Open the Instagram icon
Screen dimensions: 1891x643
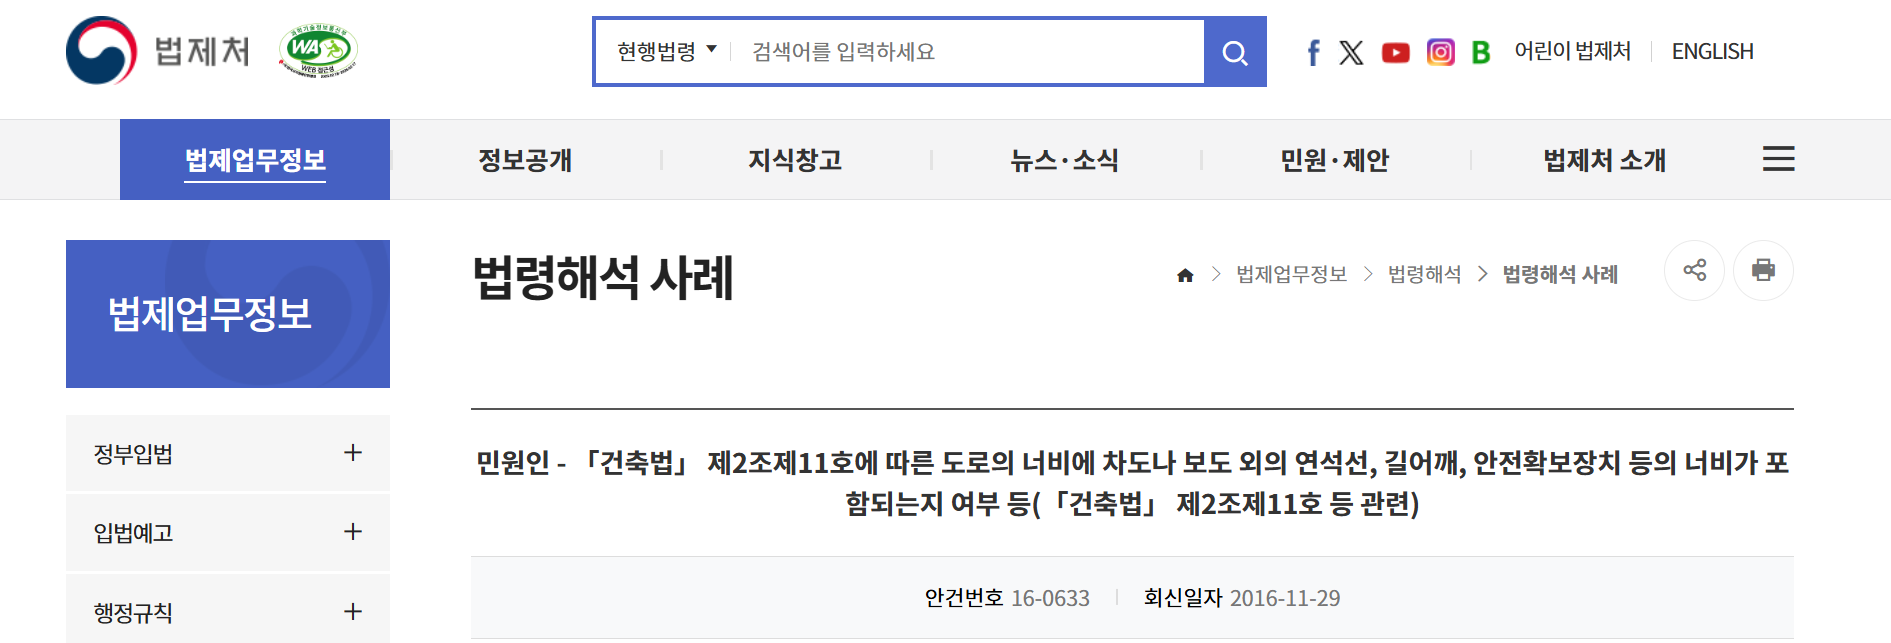click(x=1440, y=52)
